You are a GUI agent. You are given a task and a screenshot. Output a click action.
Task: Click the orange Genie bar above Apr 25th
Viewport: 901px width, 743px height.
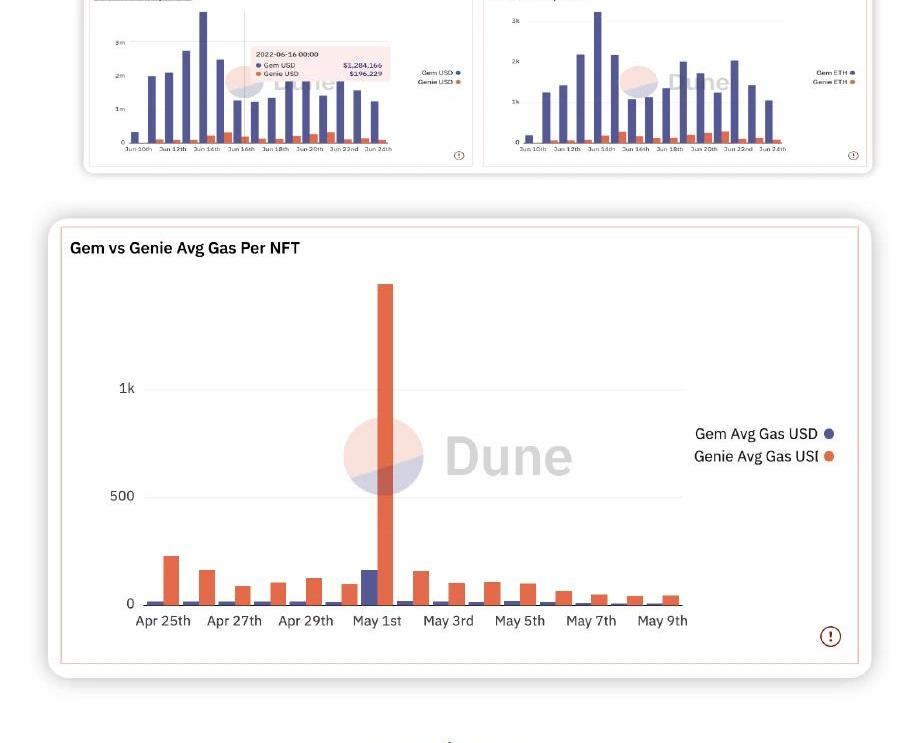point(171,580)
